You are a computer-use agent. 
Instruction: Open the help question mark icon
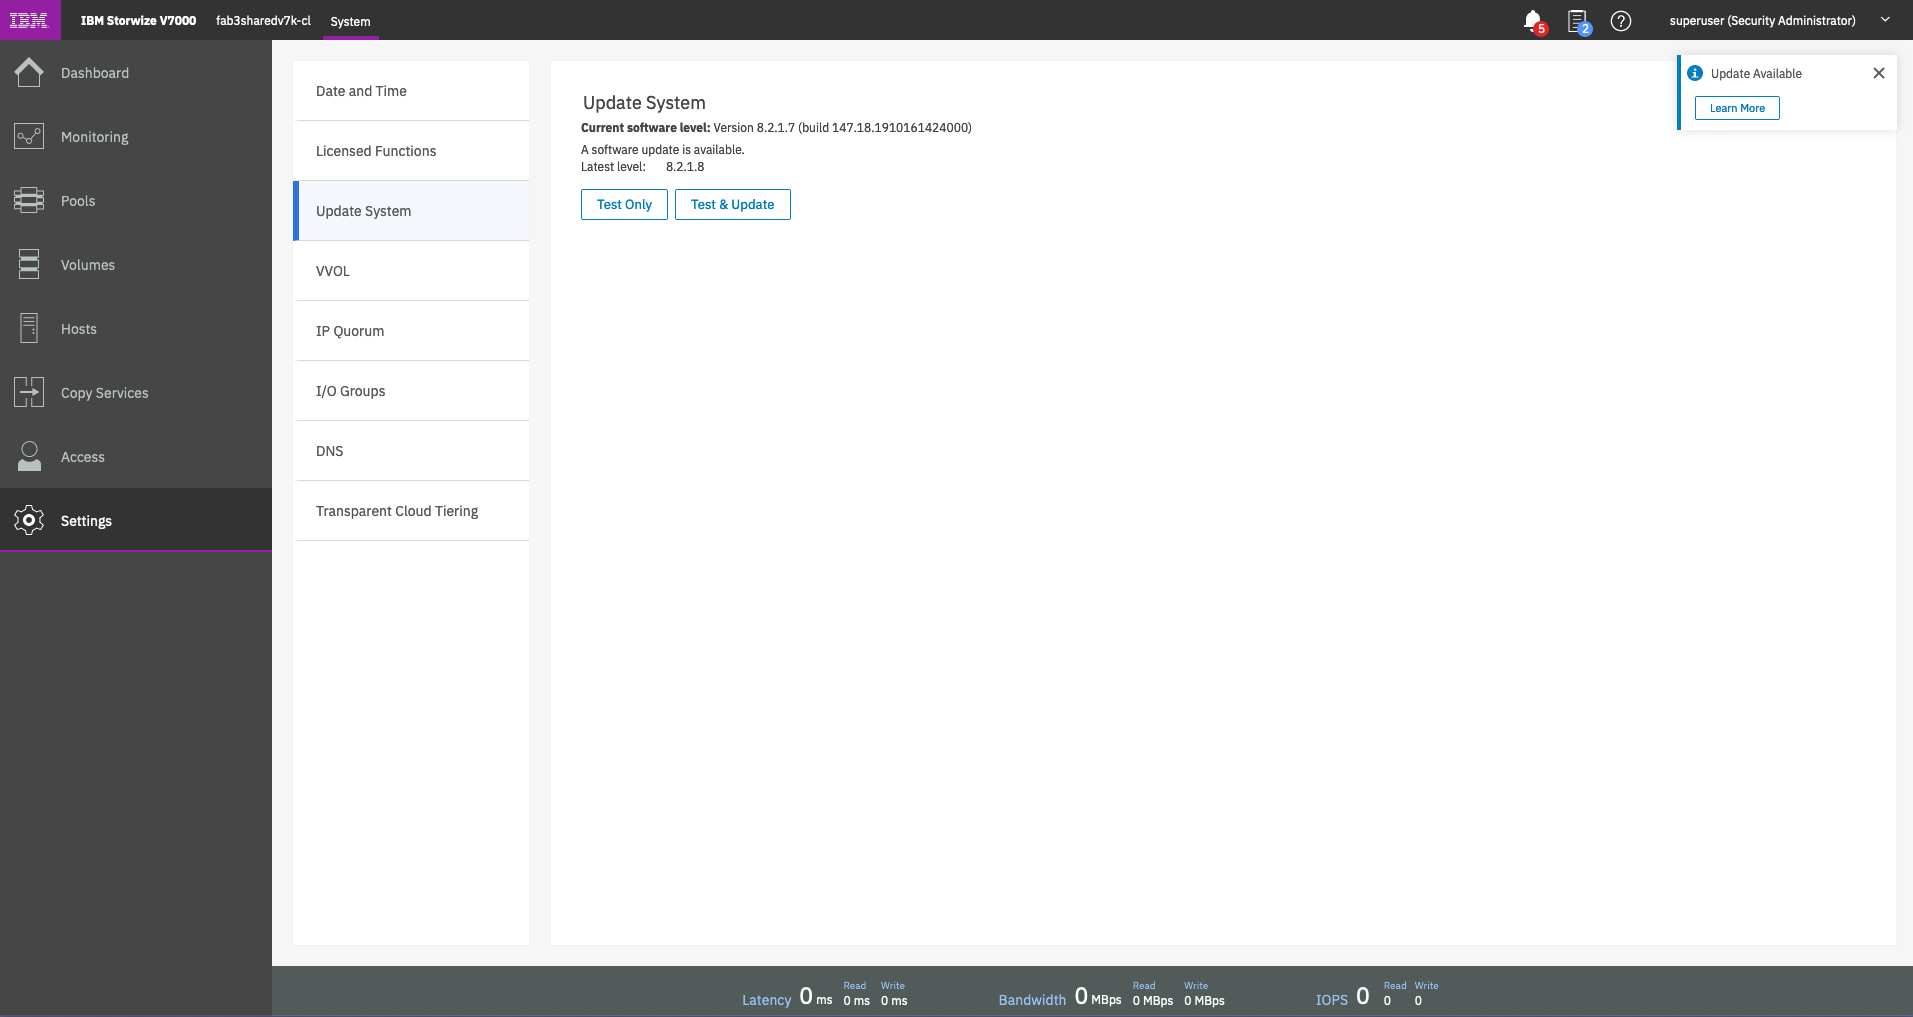click(1621, 21)
